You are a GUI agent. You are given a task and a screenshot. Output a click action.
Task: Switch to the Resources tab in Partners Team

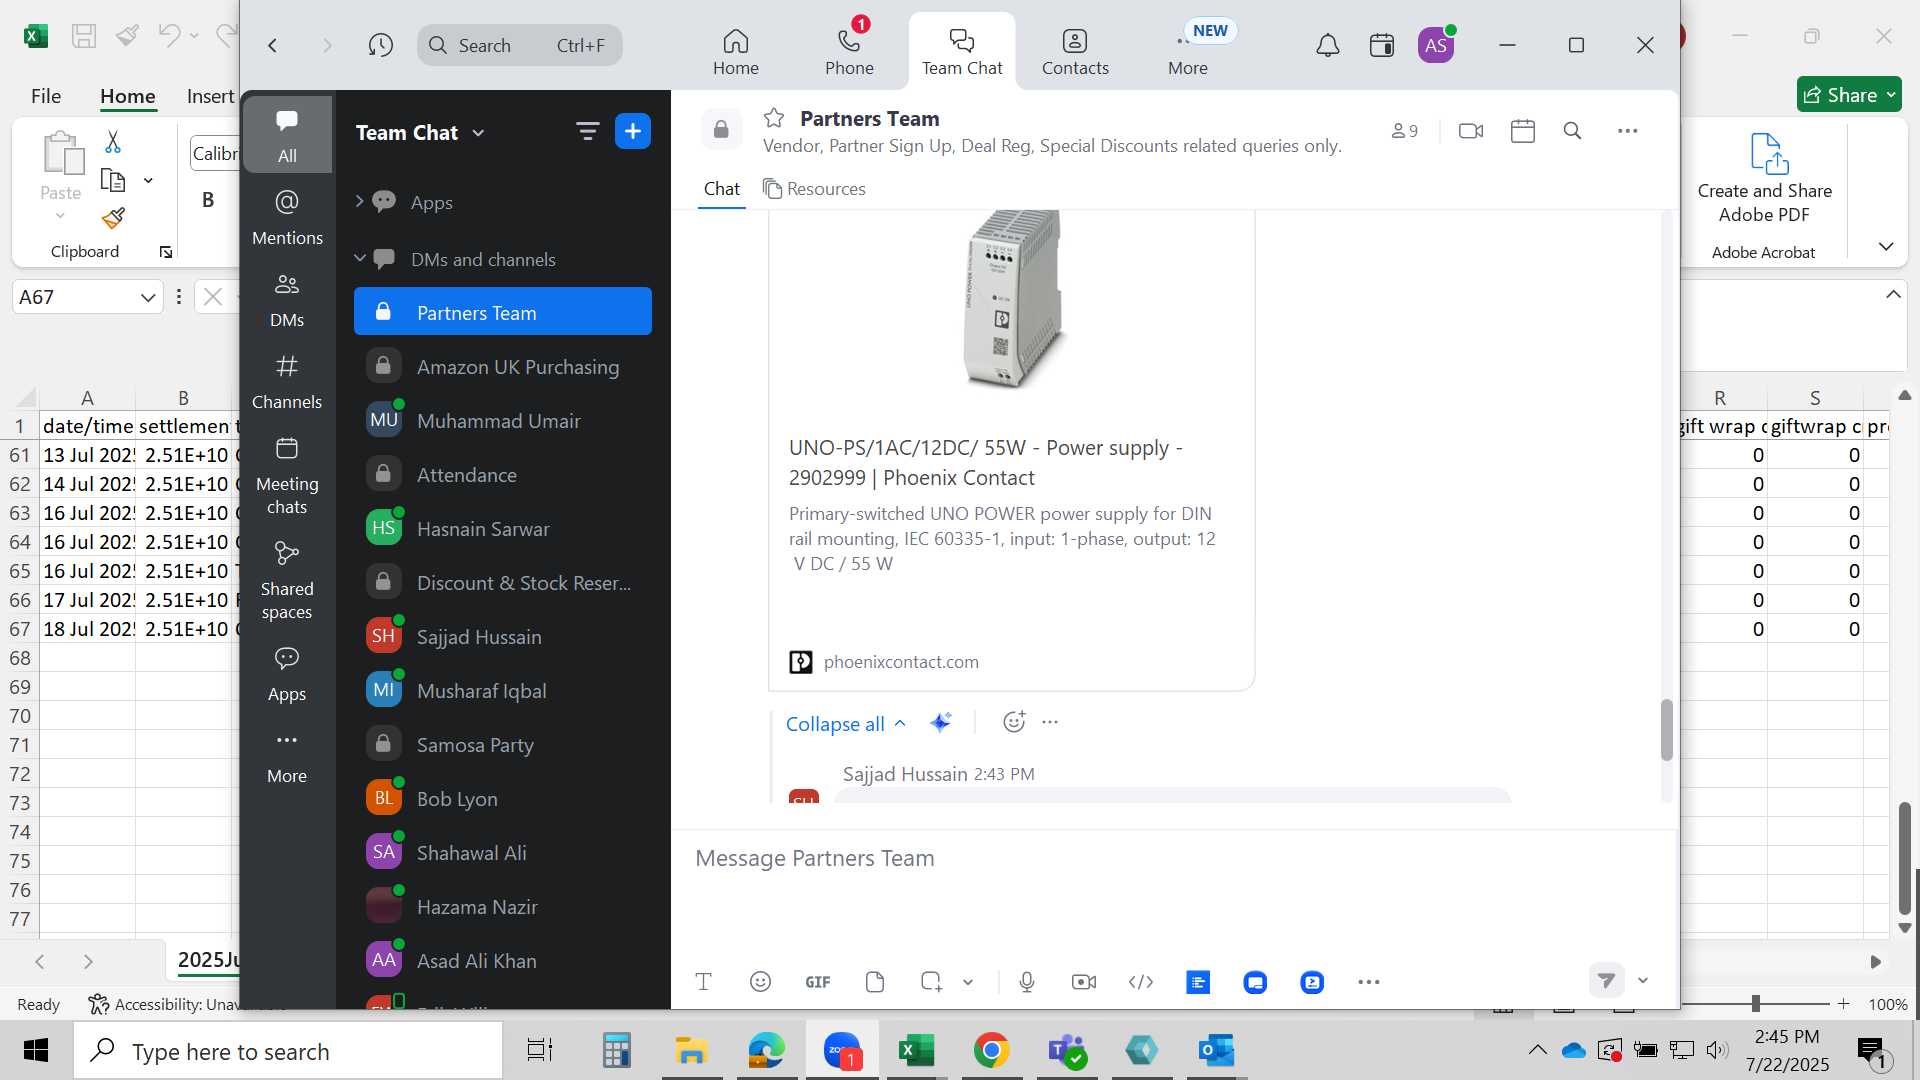[814, 189]
